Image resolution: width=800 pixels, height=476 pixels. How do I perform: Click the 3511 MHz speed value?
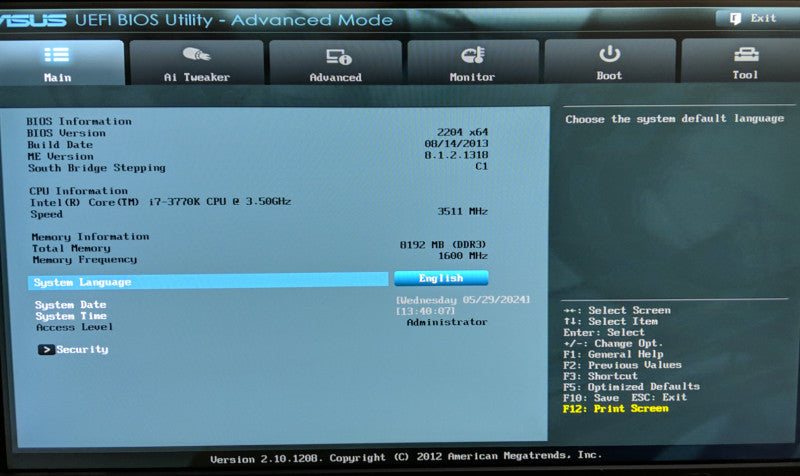pos(463,211)
